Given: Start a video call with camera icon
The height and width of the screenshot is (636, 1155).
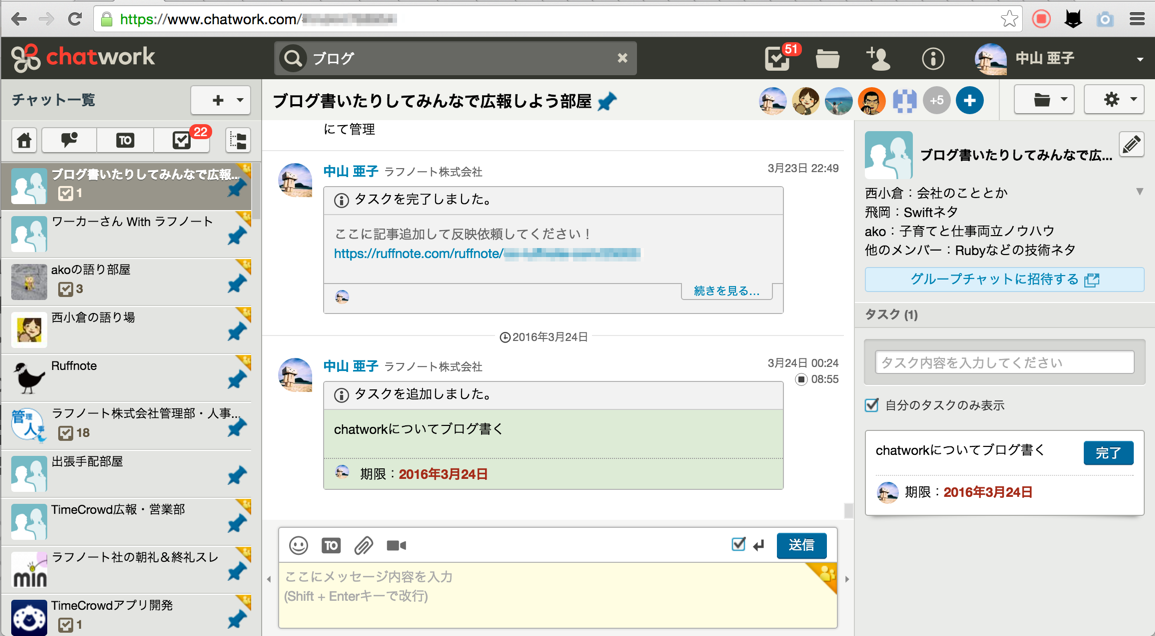Looking at the screenshot, I should 397,545.
